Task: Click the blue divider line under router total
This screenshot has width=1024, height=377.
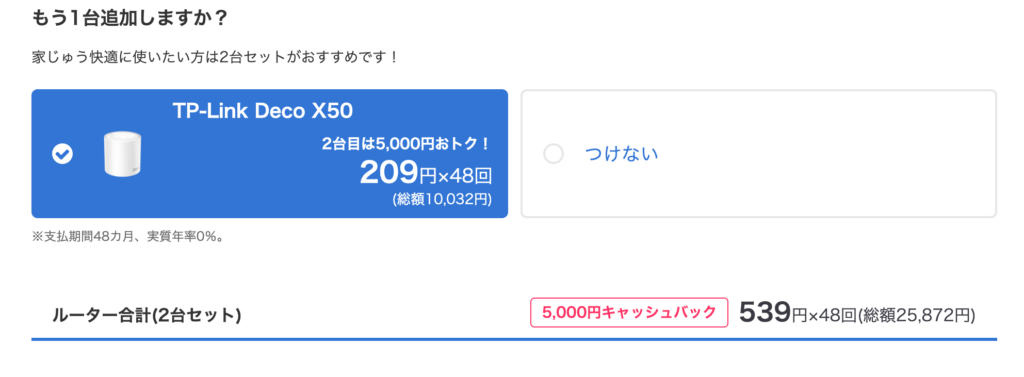Action: point(514,339)
